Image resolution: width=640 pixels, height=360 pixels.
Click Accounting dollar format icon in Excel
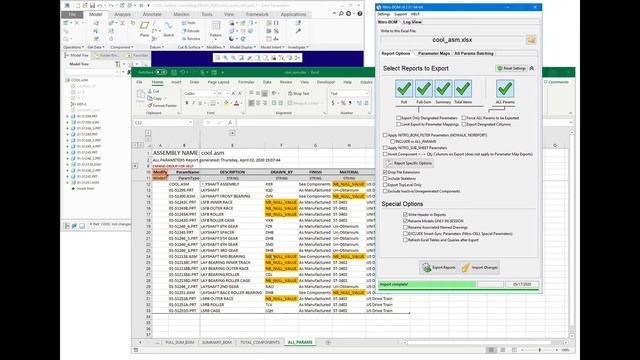point(333,103)
